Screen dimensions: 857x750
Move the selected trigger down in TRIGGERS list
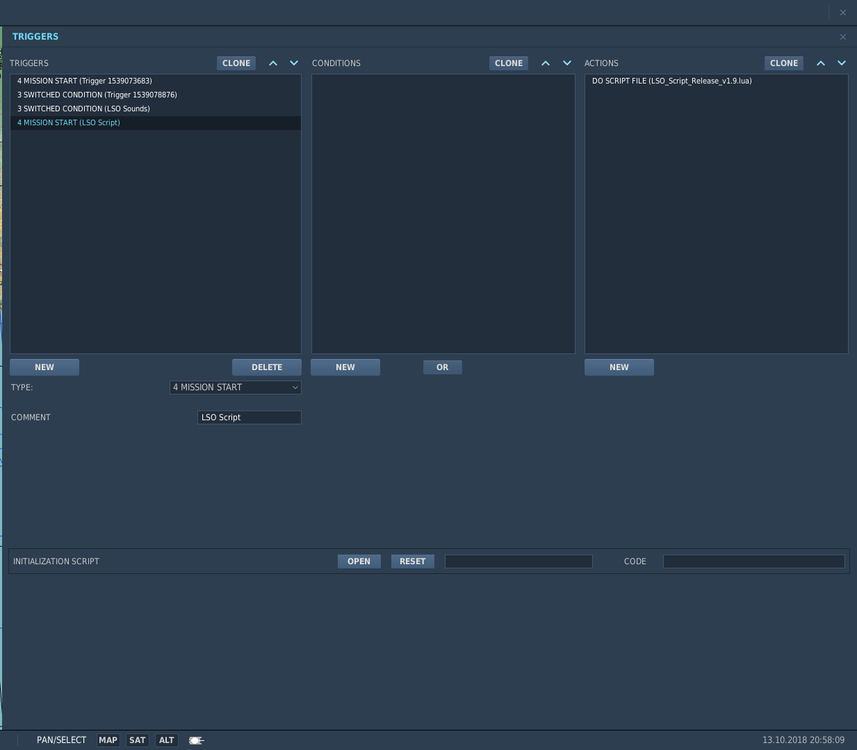[x=293, y=62]
